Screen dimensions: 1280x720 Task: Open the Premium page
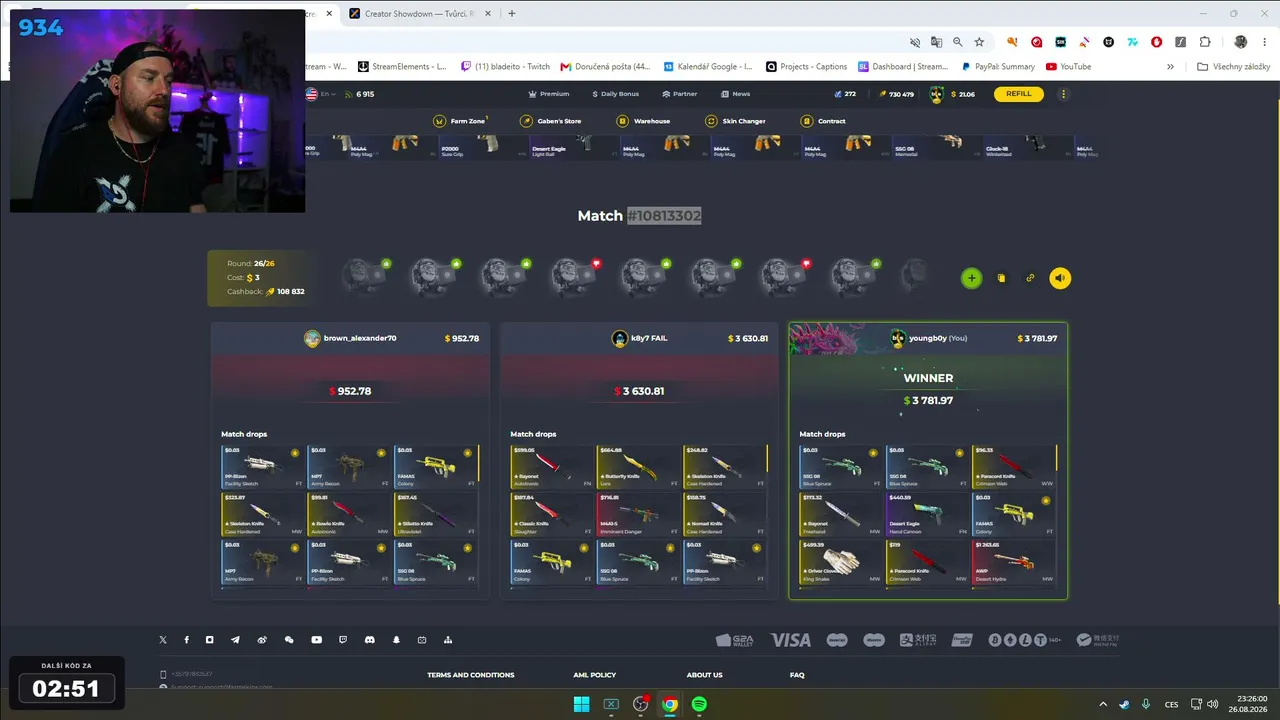point(548,94)
